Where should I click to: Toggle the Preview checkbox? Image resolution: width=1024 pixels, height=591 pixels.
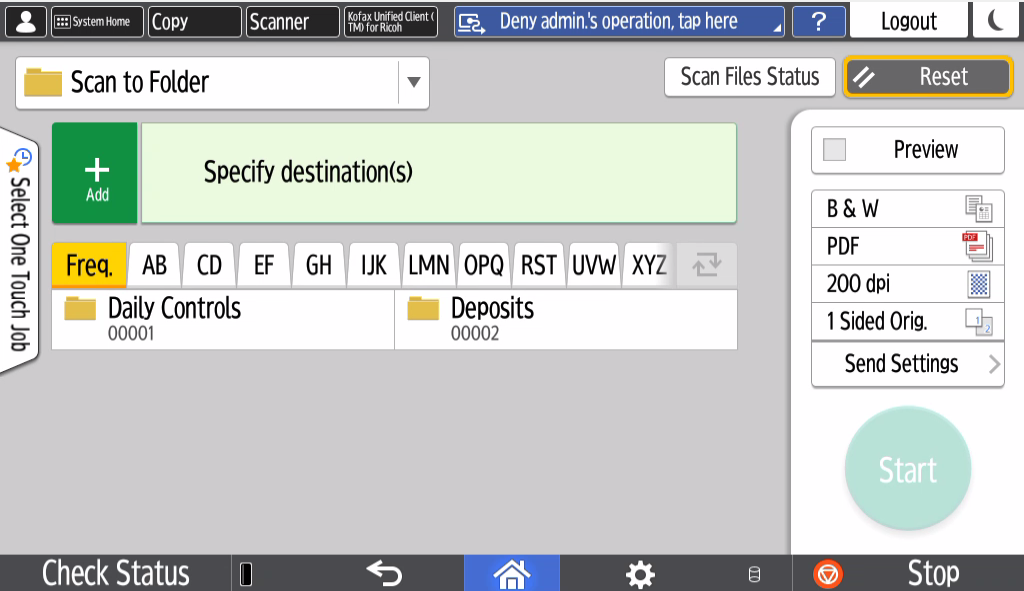[834, 150]
